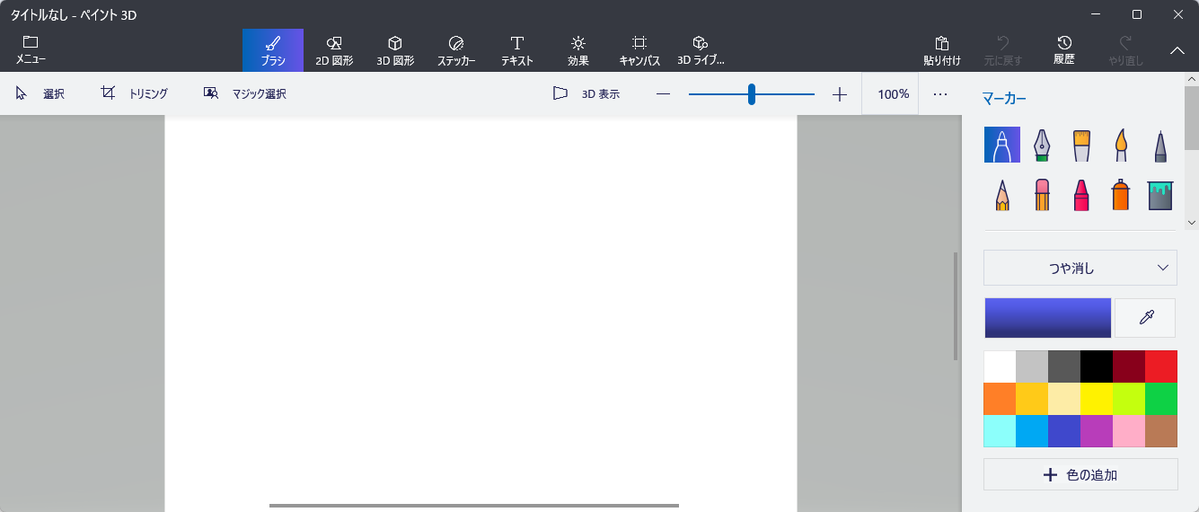Switch to the 3D 図形 tab
Screen dimensions: 1199x512
(395, 50)
